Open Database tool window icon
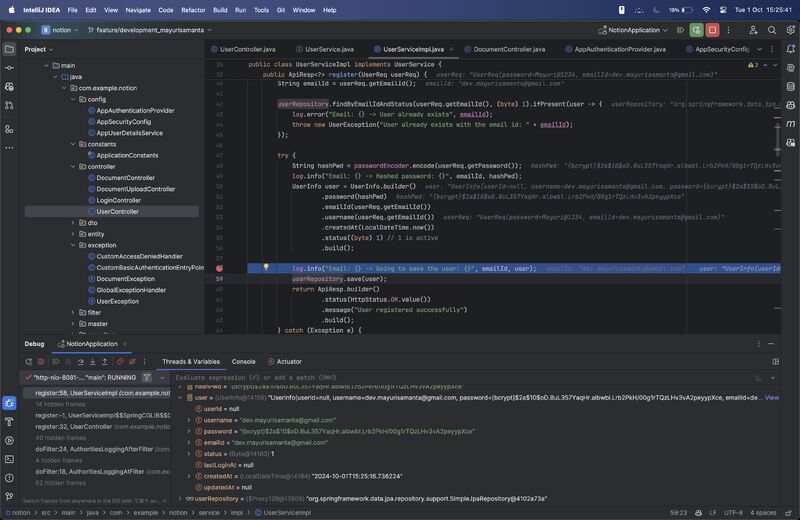800x520 pixels. coord(790,87)
